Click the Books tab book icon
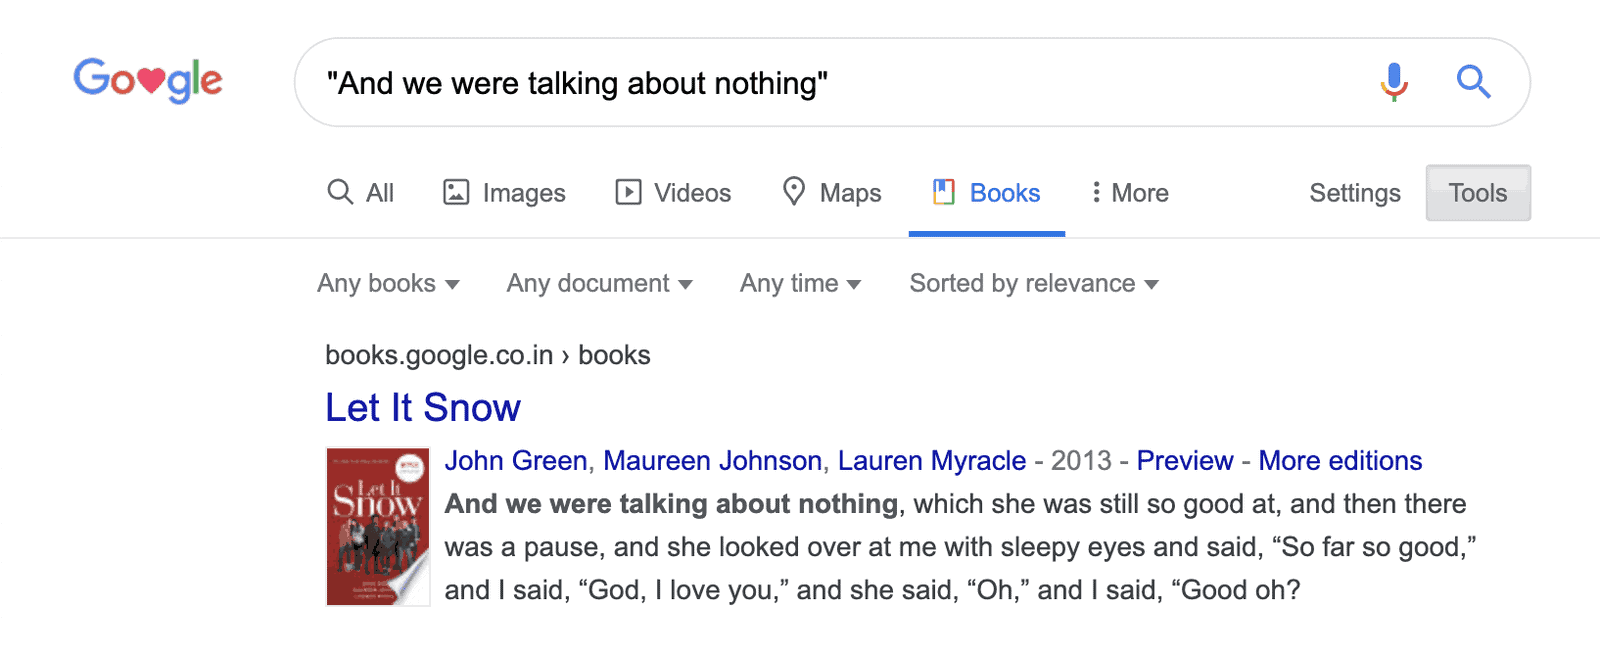Viewport: 1600px width, 652px height. [943, 192]
